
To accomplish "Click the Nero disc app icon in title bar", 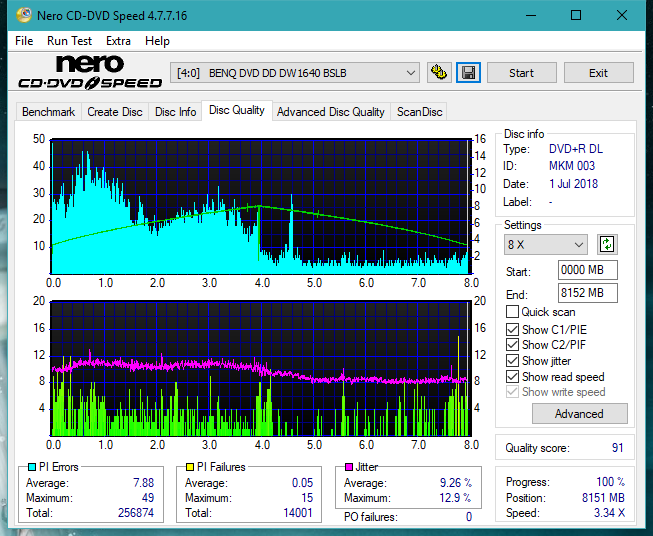I will click(24, 15).
